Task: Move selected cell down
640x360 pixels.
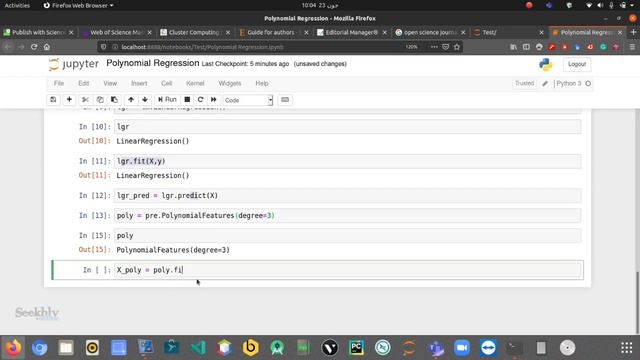Action: (145, 100)
